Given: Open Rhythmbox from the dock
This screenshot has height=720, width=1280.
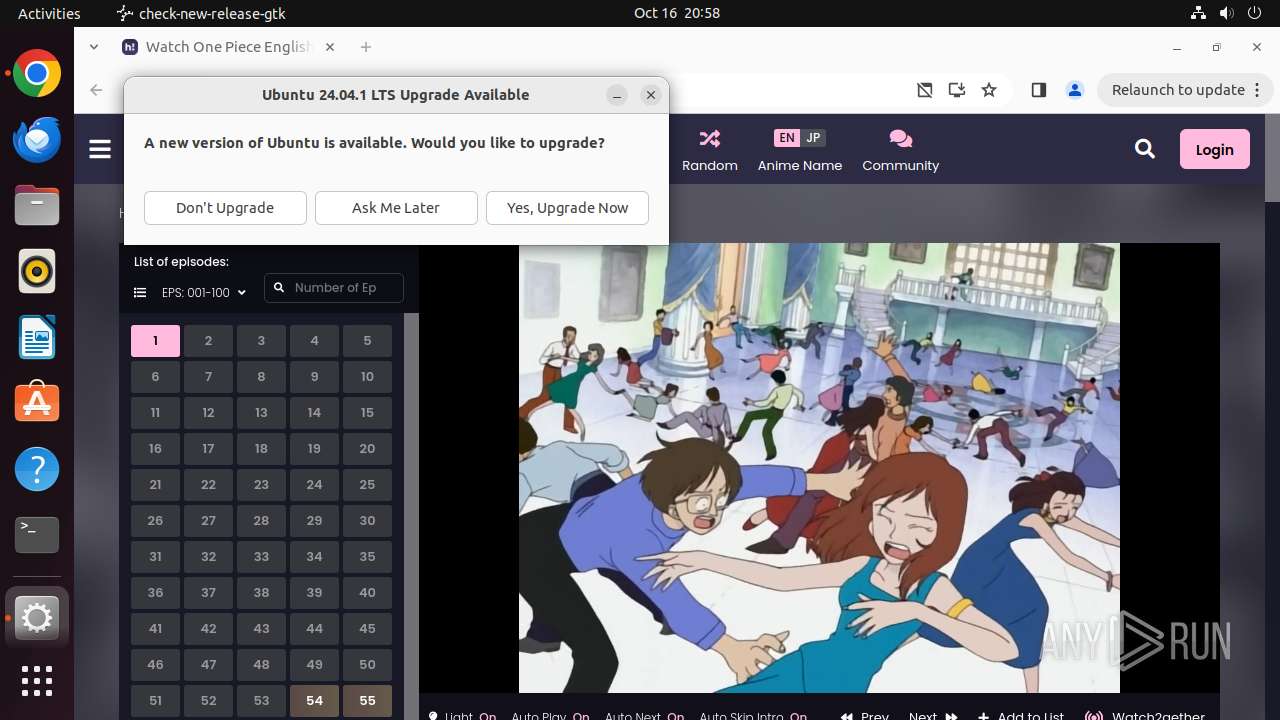Looking at the screenshot, I should point(37,272).
